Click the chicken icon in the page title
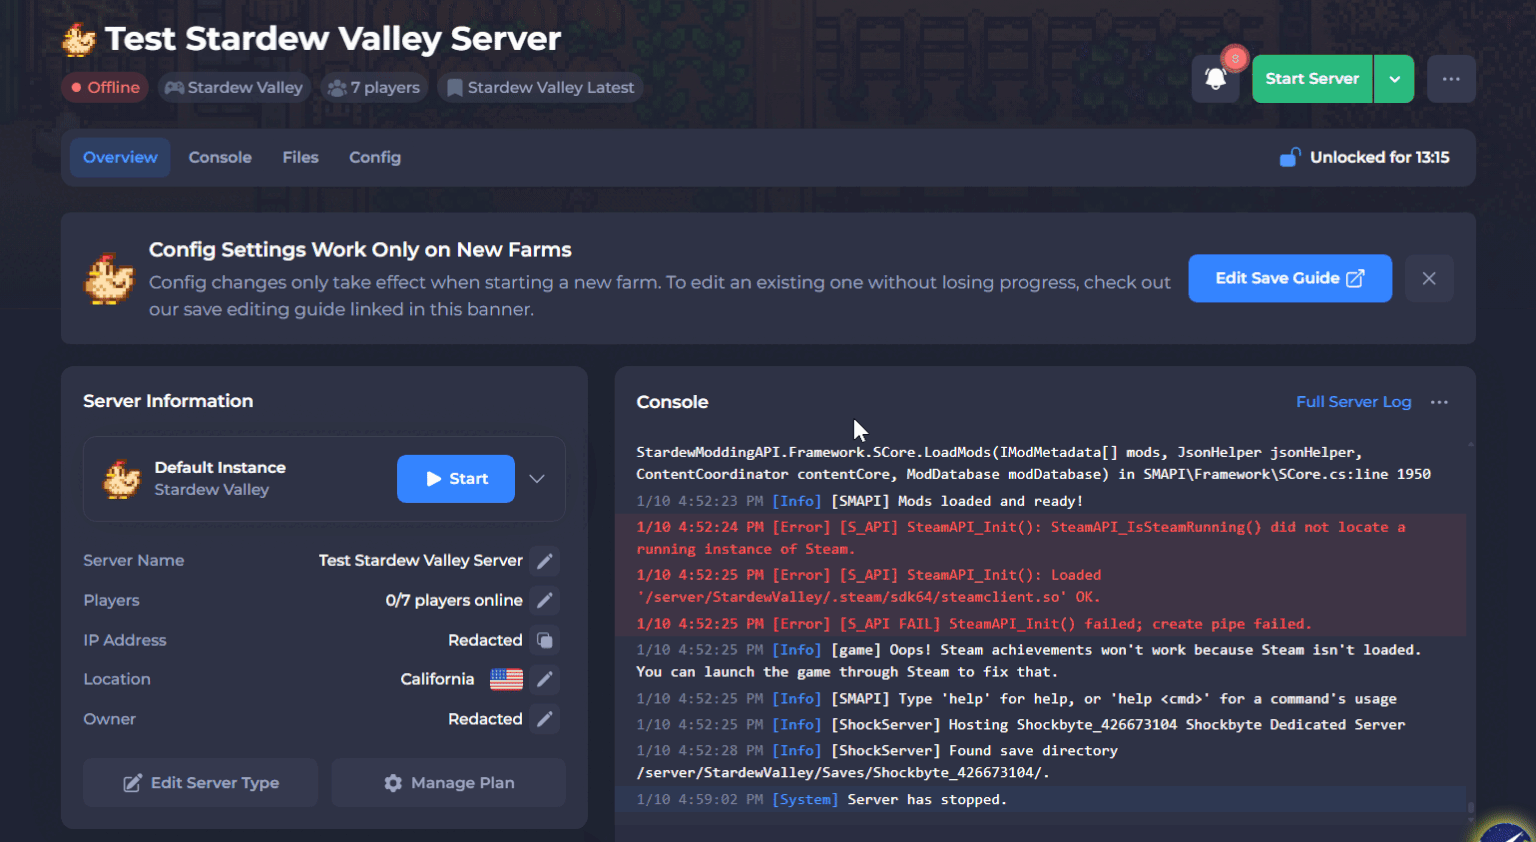The height and width of the screenshot is (842, 1536). tap(79, 39)
